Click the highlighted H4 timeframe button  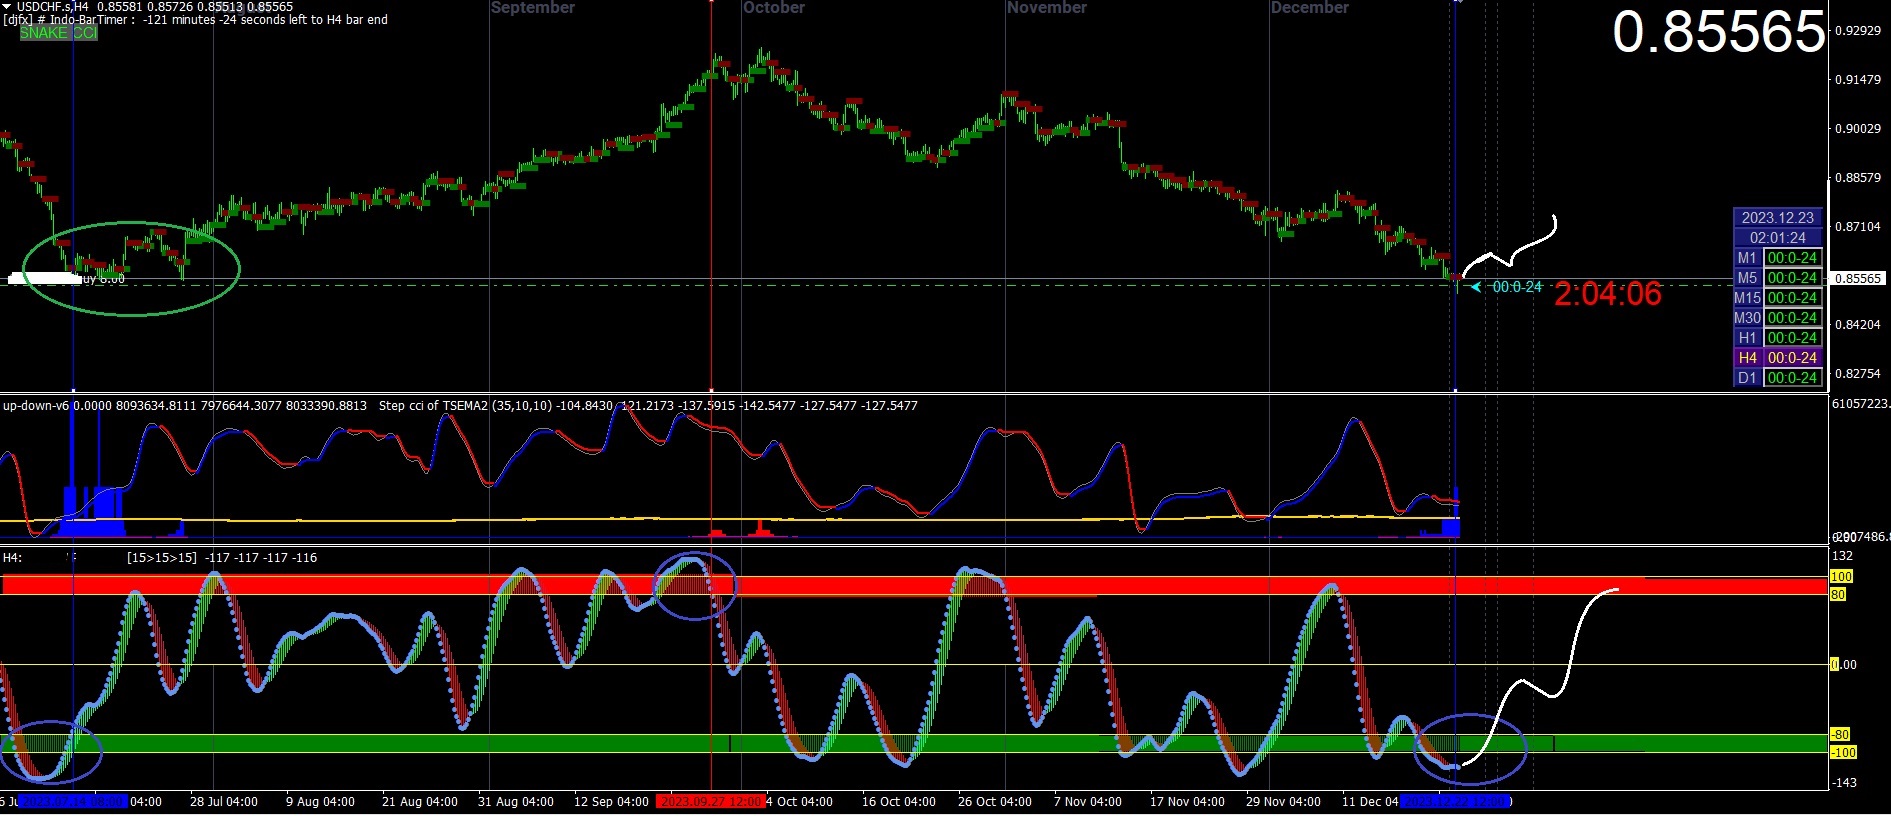(x=1747, y=358)
